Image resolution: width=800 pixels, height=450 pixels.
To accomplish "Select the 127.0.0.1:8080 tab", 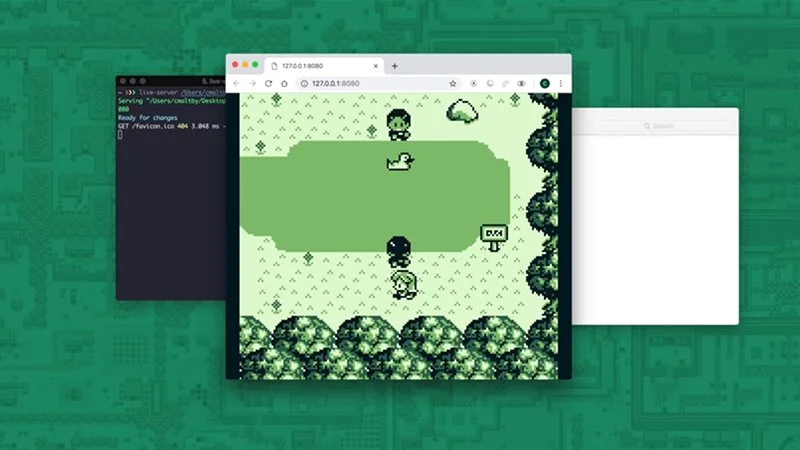I will (324, 66).
